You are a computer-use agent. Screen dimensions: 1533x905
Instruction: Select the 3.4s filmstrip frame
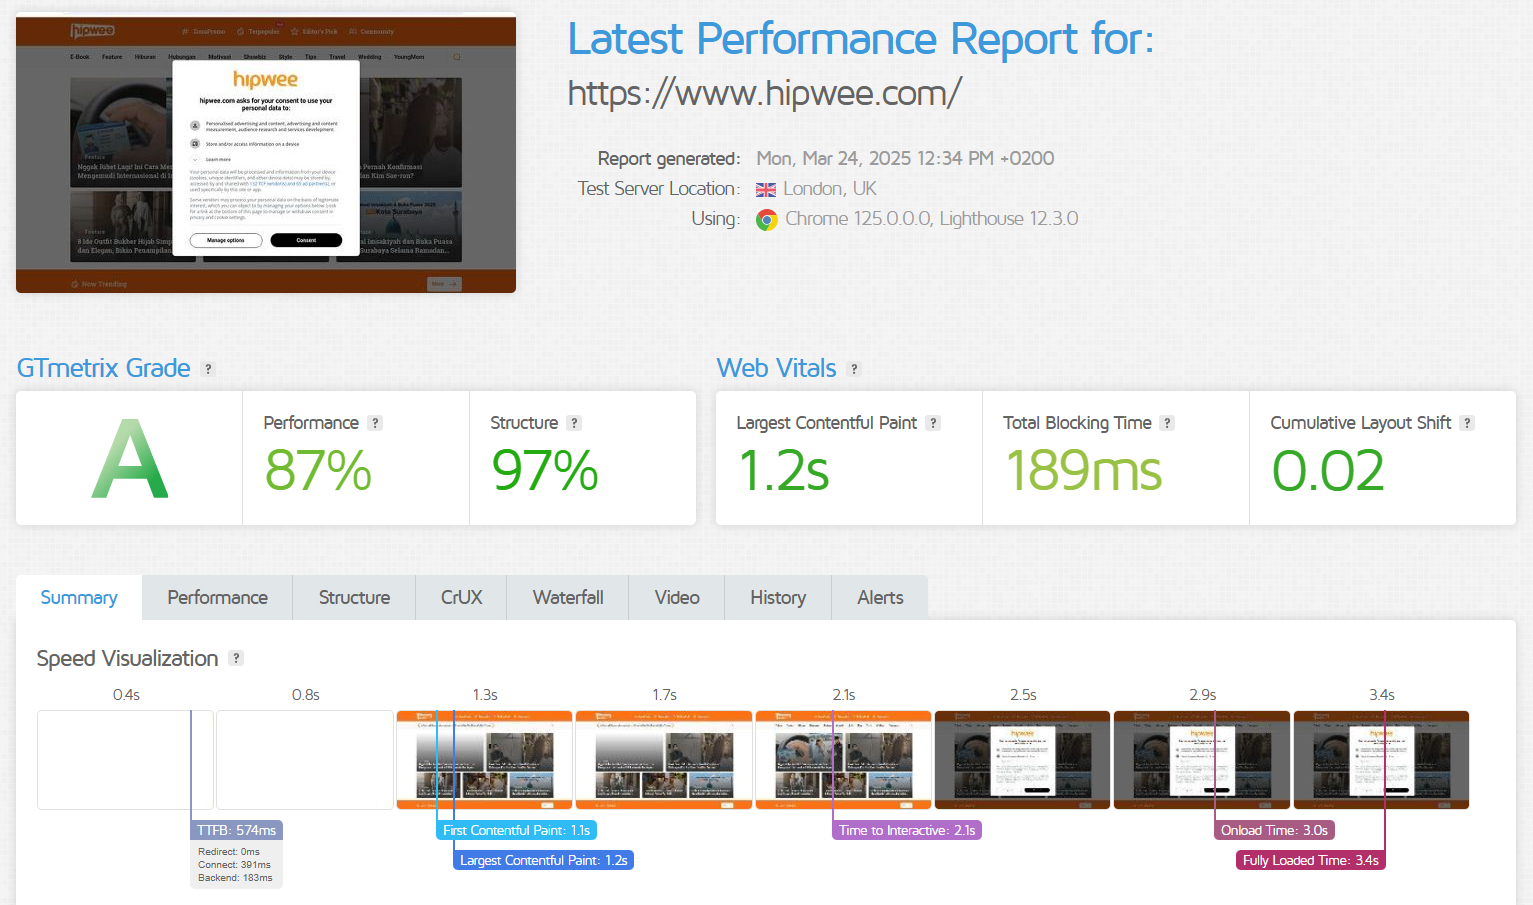pos(1381,760)
